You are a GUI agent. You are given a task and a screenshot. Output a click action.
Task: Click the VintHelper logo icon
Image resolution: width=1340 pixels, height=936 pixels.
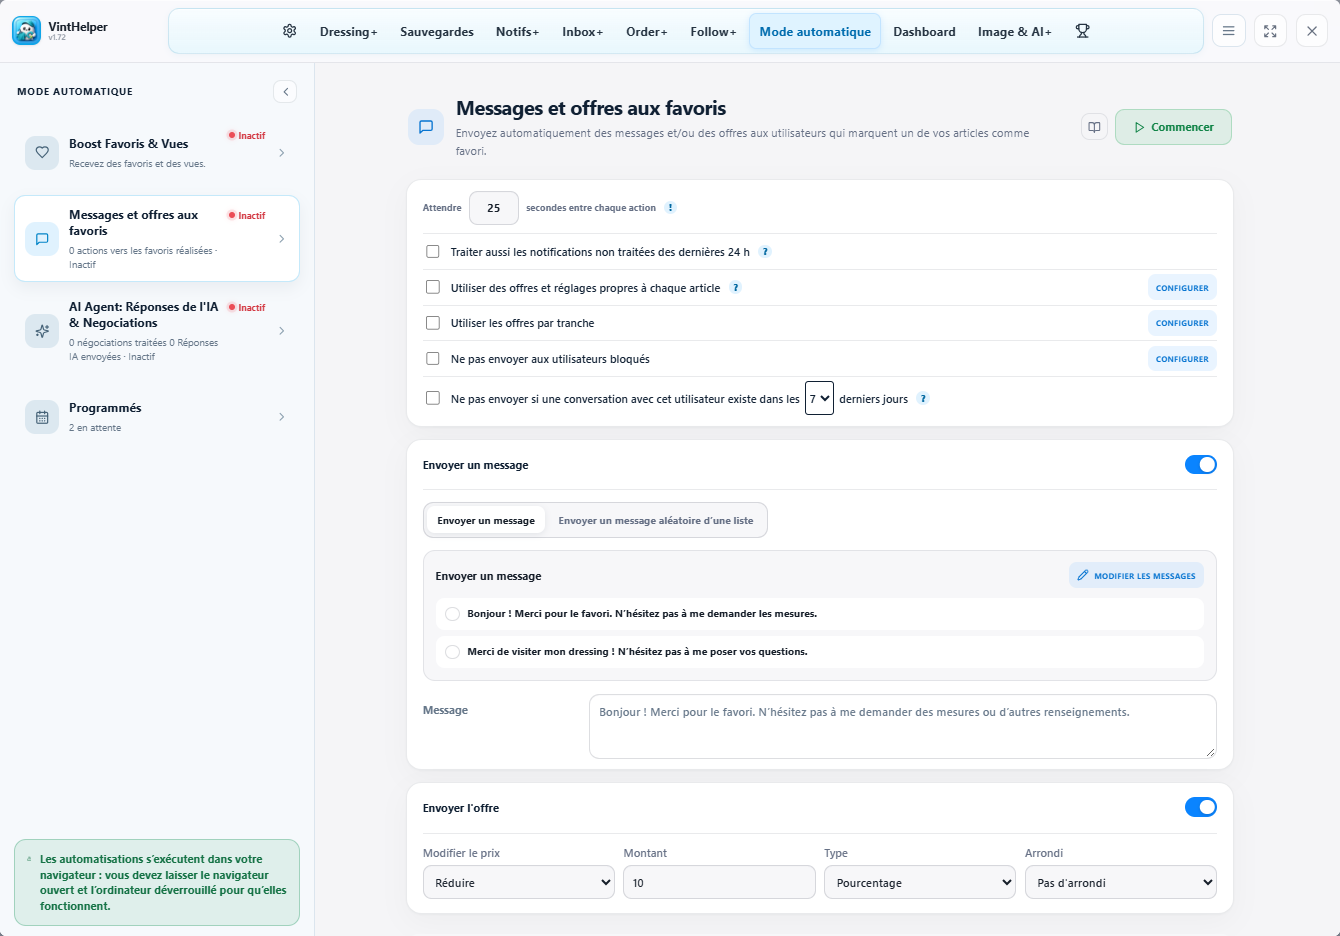[27, 31]
